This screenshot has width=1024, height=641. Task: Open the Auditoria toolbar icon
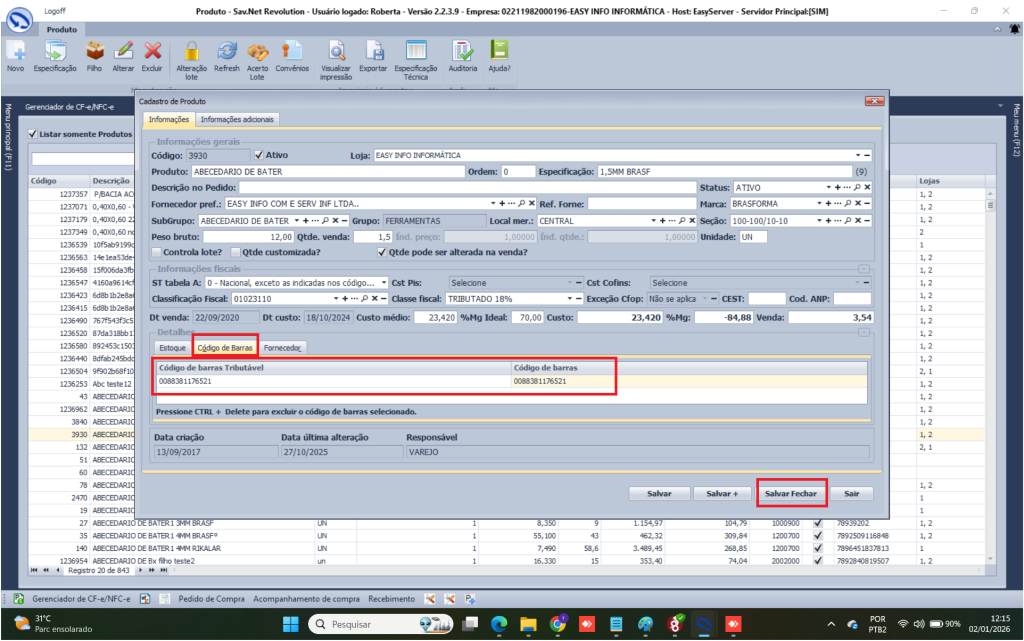pos(463,52)
